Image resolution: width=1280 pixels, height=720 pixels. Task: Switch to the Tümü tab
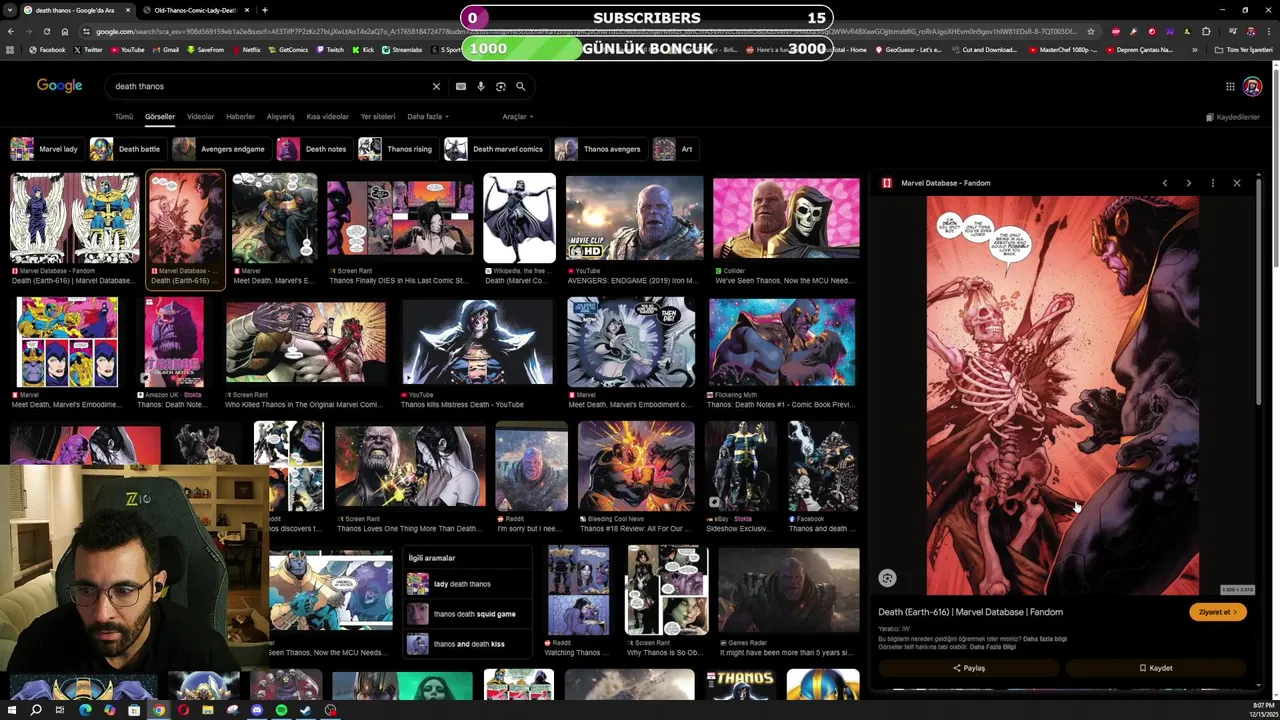tap(123, 116)
